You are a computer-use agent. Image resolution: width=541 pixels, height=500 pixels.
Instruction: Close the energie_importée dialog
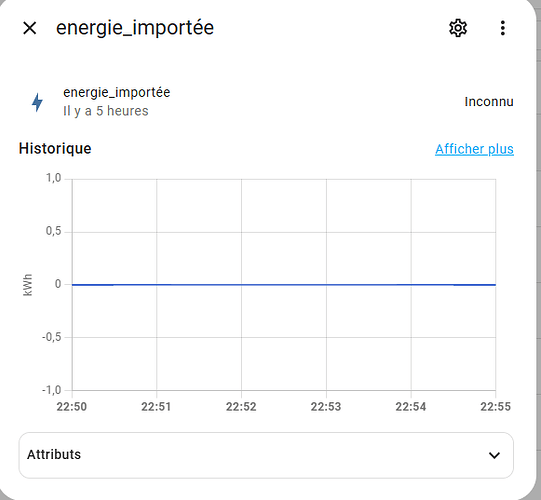(30, 28)
